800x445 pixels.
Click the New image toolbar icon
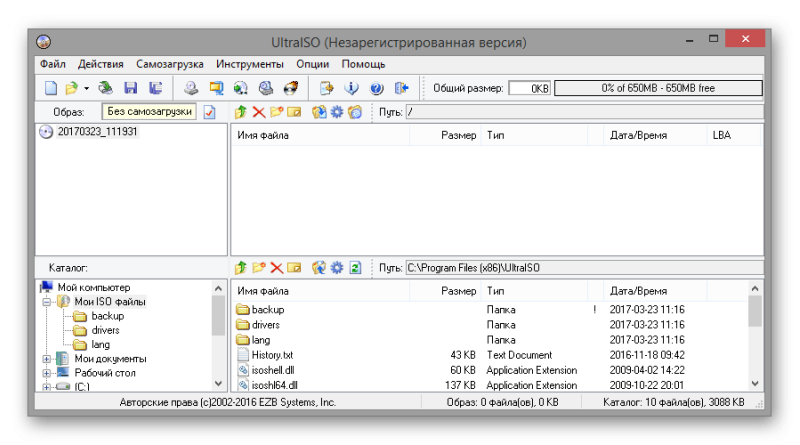coord(51,88)
